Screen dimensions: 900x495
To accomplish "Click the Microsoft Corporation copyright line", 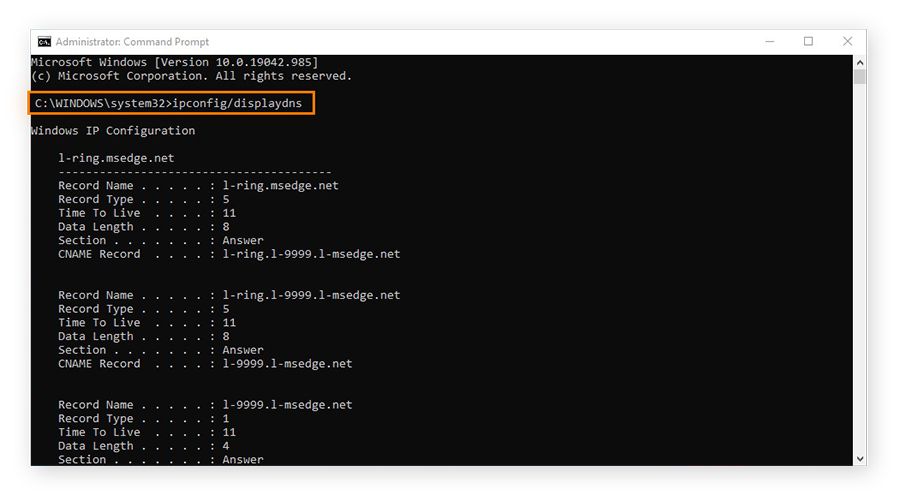I will [191, 76].
